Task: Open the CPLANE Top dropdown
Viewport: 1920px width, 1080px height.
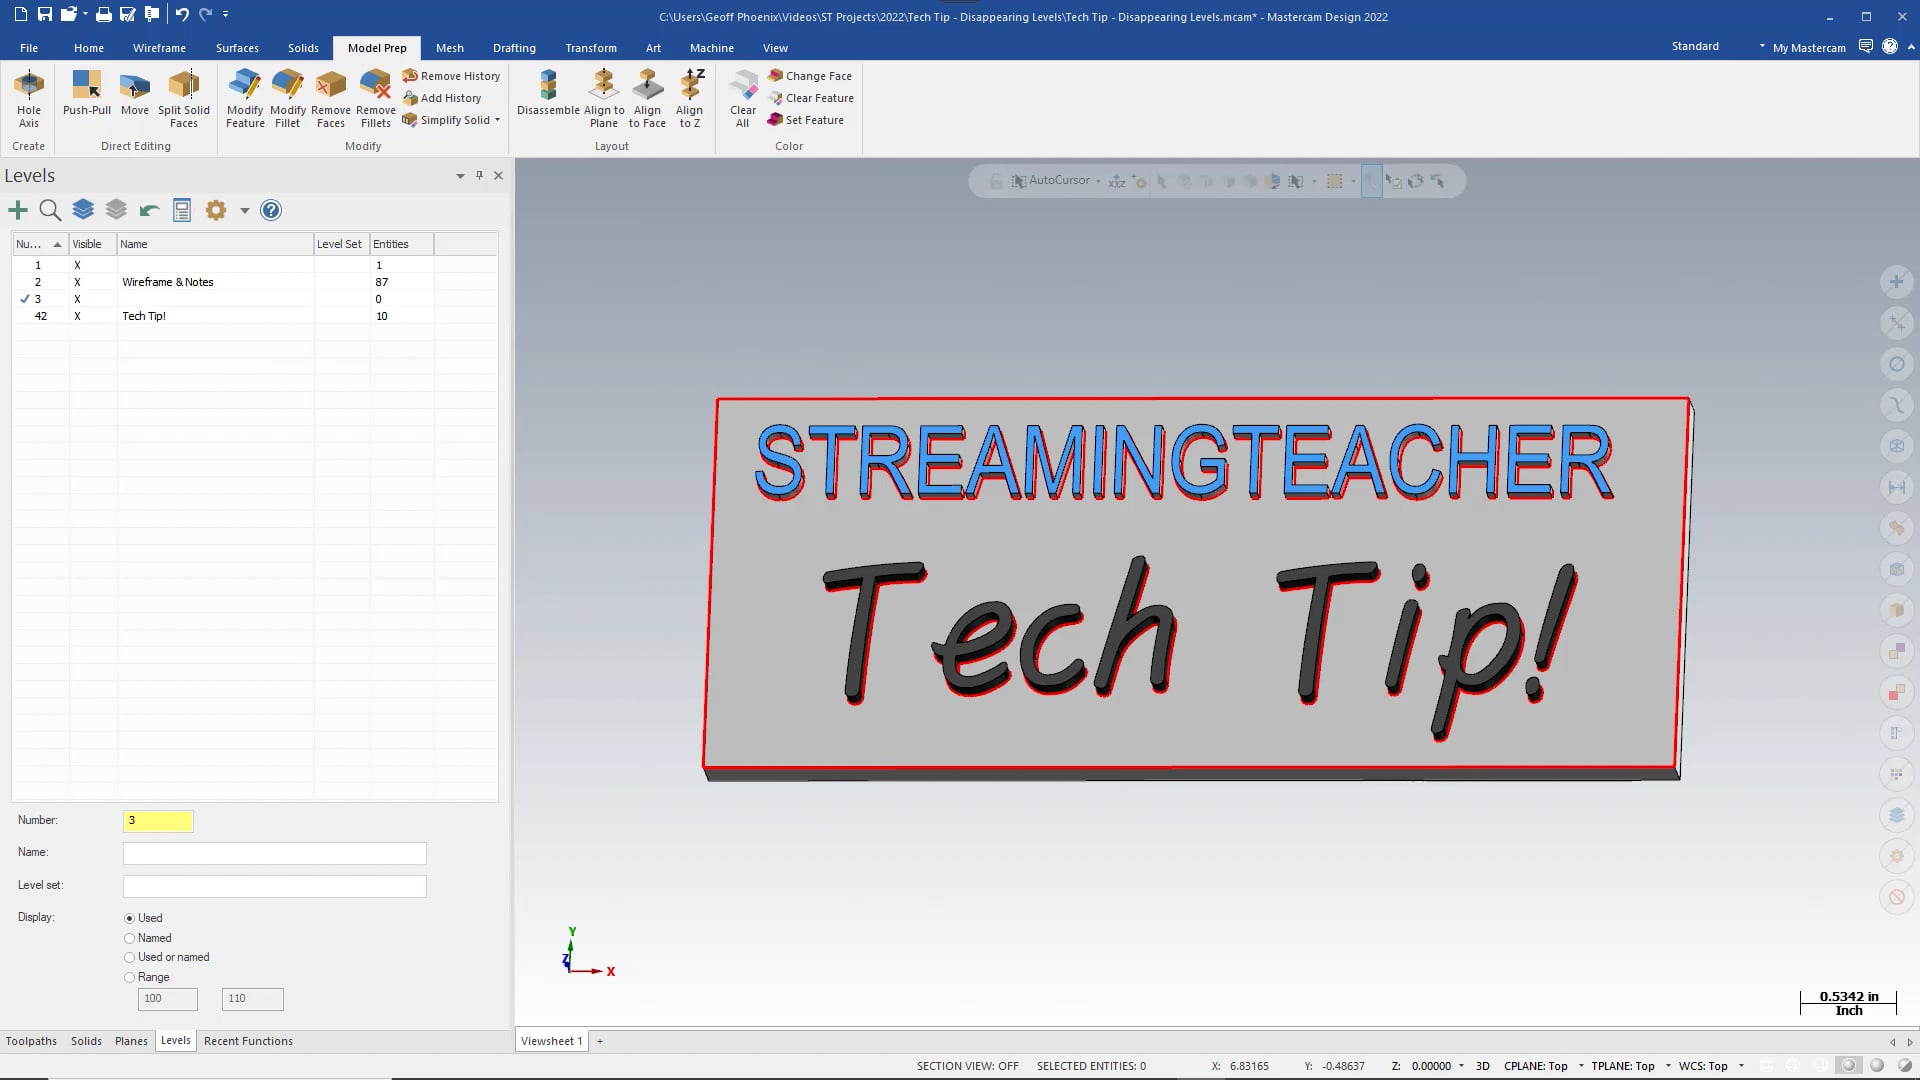Action: pyautogui.click(x=1581, y=1066)
